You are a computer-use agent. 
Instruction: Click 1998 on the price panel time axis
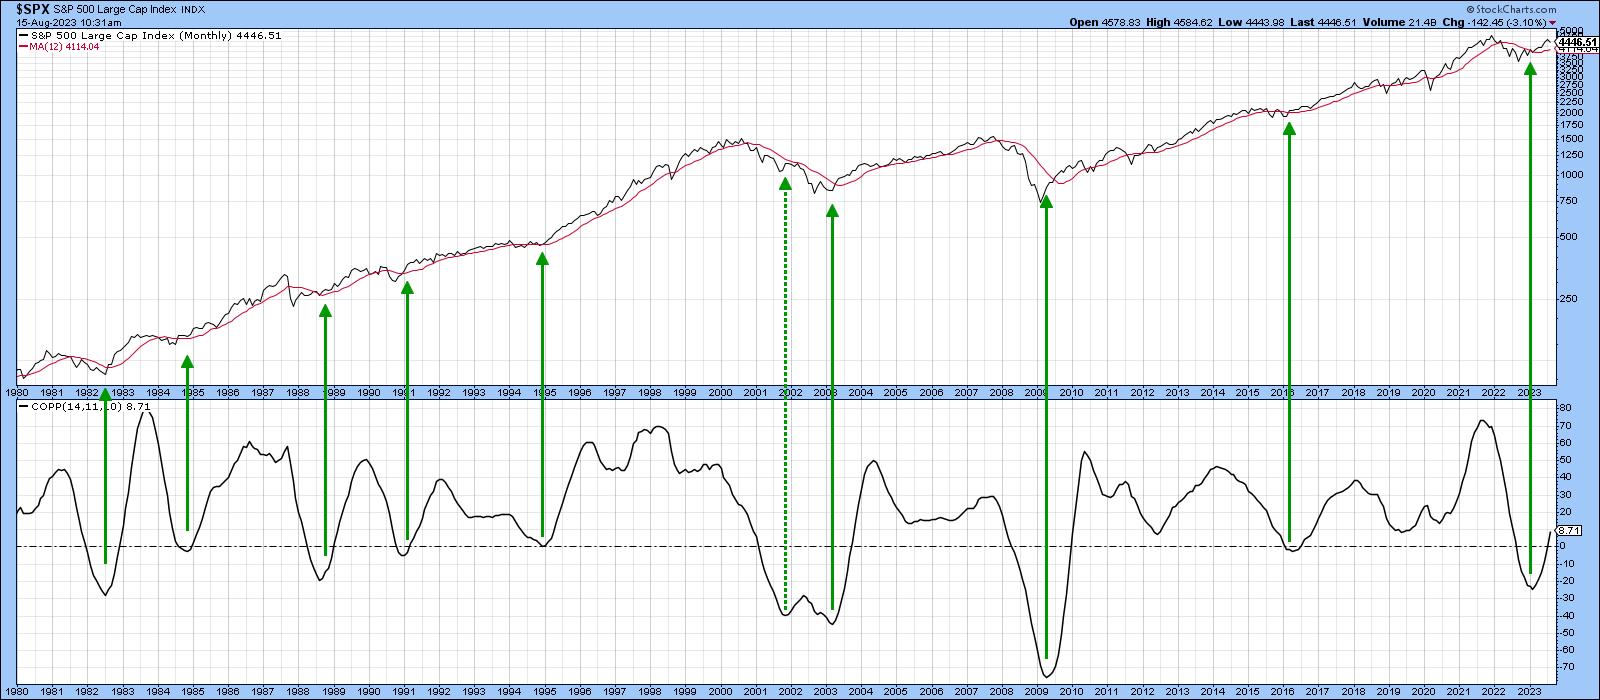click(650, 393)
